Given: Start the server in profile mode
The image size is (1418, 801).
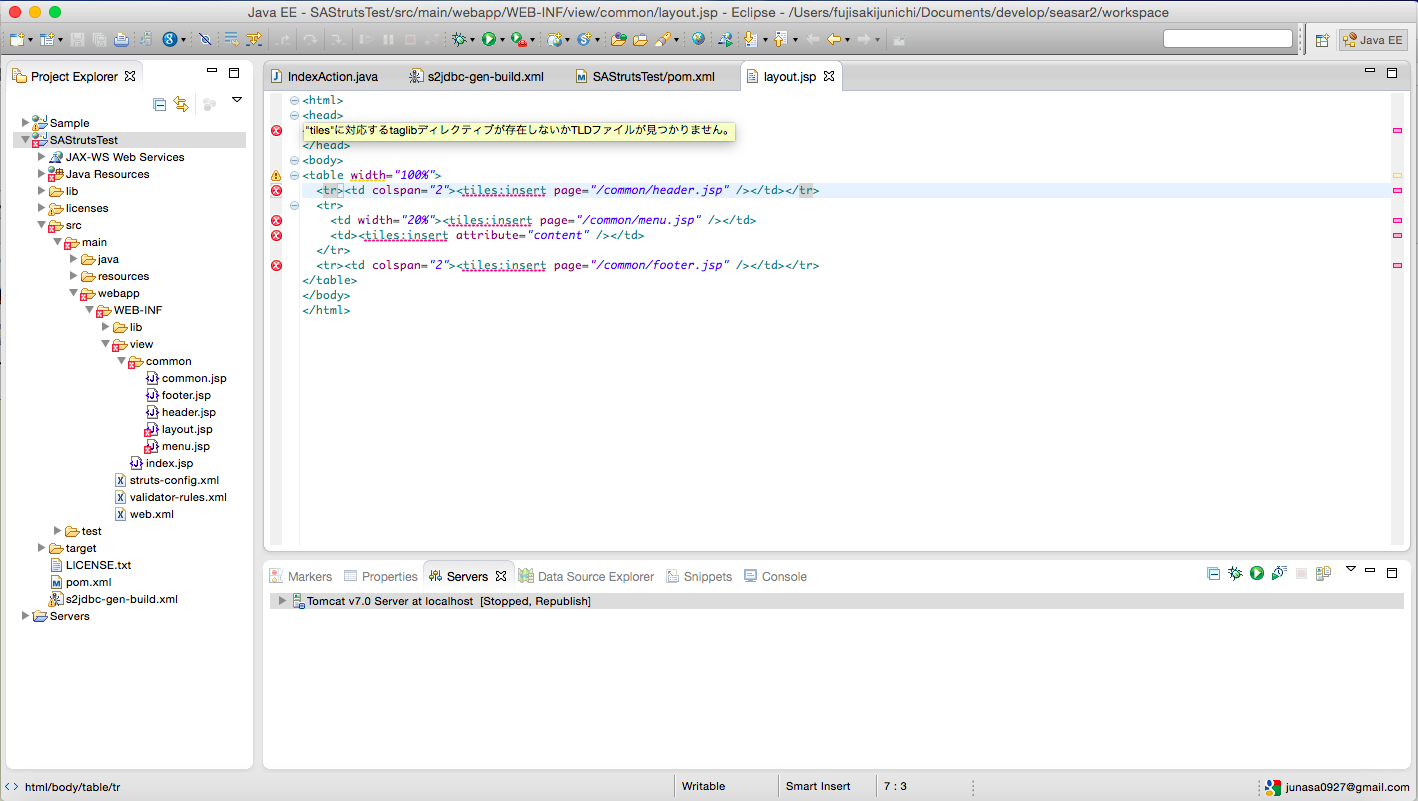Looking at the screenshot, I should tap(1278, 573).
